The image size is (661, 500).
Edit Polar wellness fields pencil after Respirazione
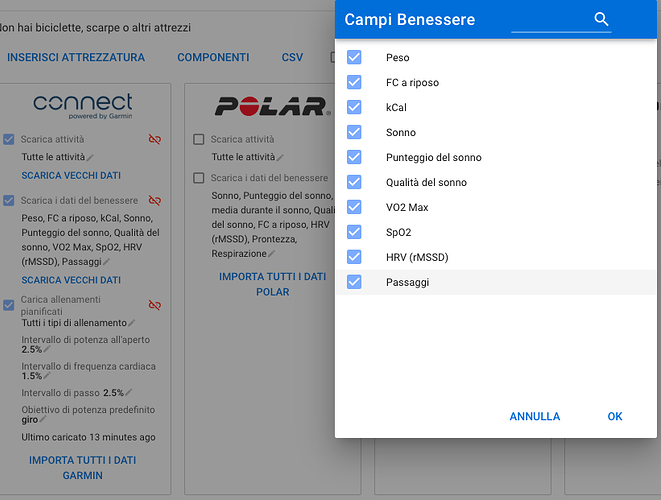tap(271, 254)
